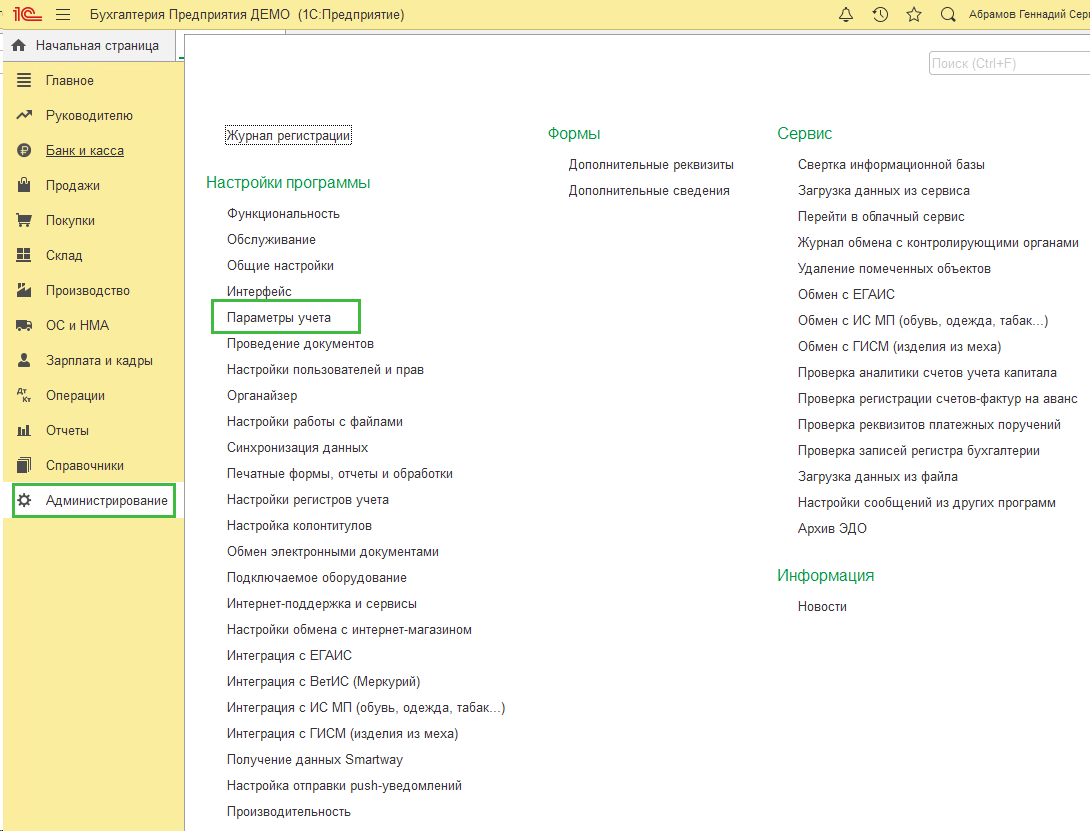Click the Покупки cart icon
This screenshot has width=1090, height=831.
(24, 220)
